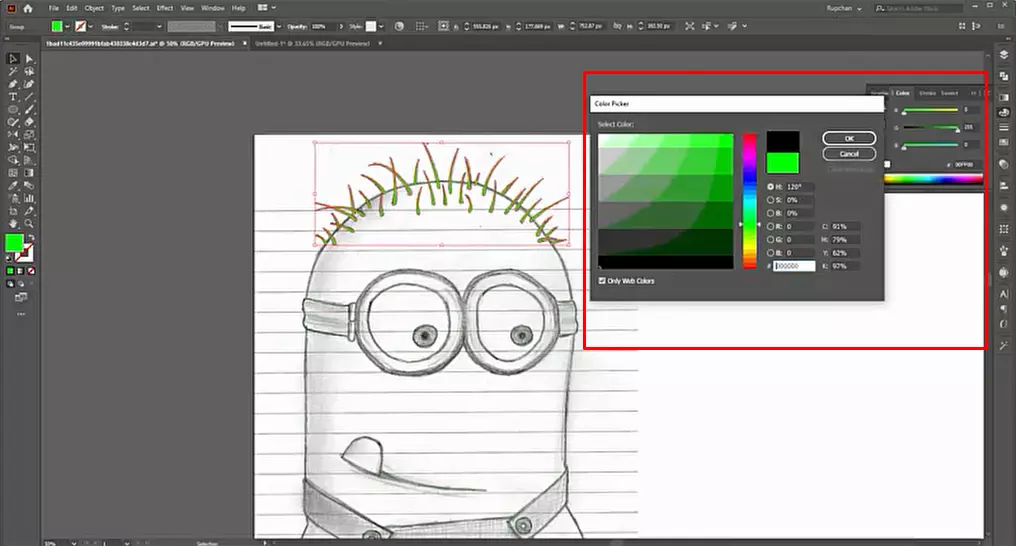Select the Scale tool
1016x546 pixels.
pyautogui.click(x=29, y=135)
